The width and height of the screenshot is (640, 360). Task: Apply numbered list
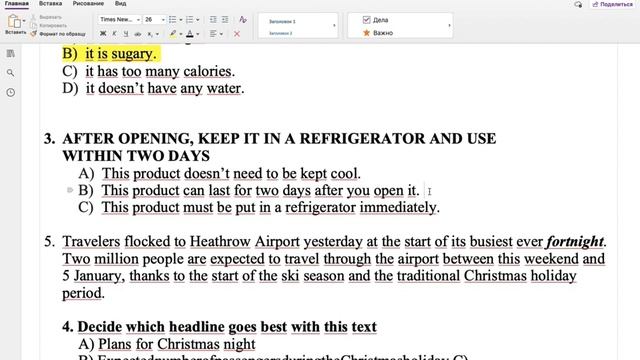tap(189, 20)
